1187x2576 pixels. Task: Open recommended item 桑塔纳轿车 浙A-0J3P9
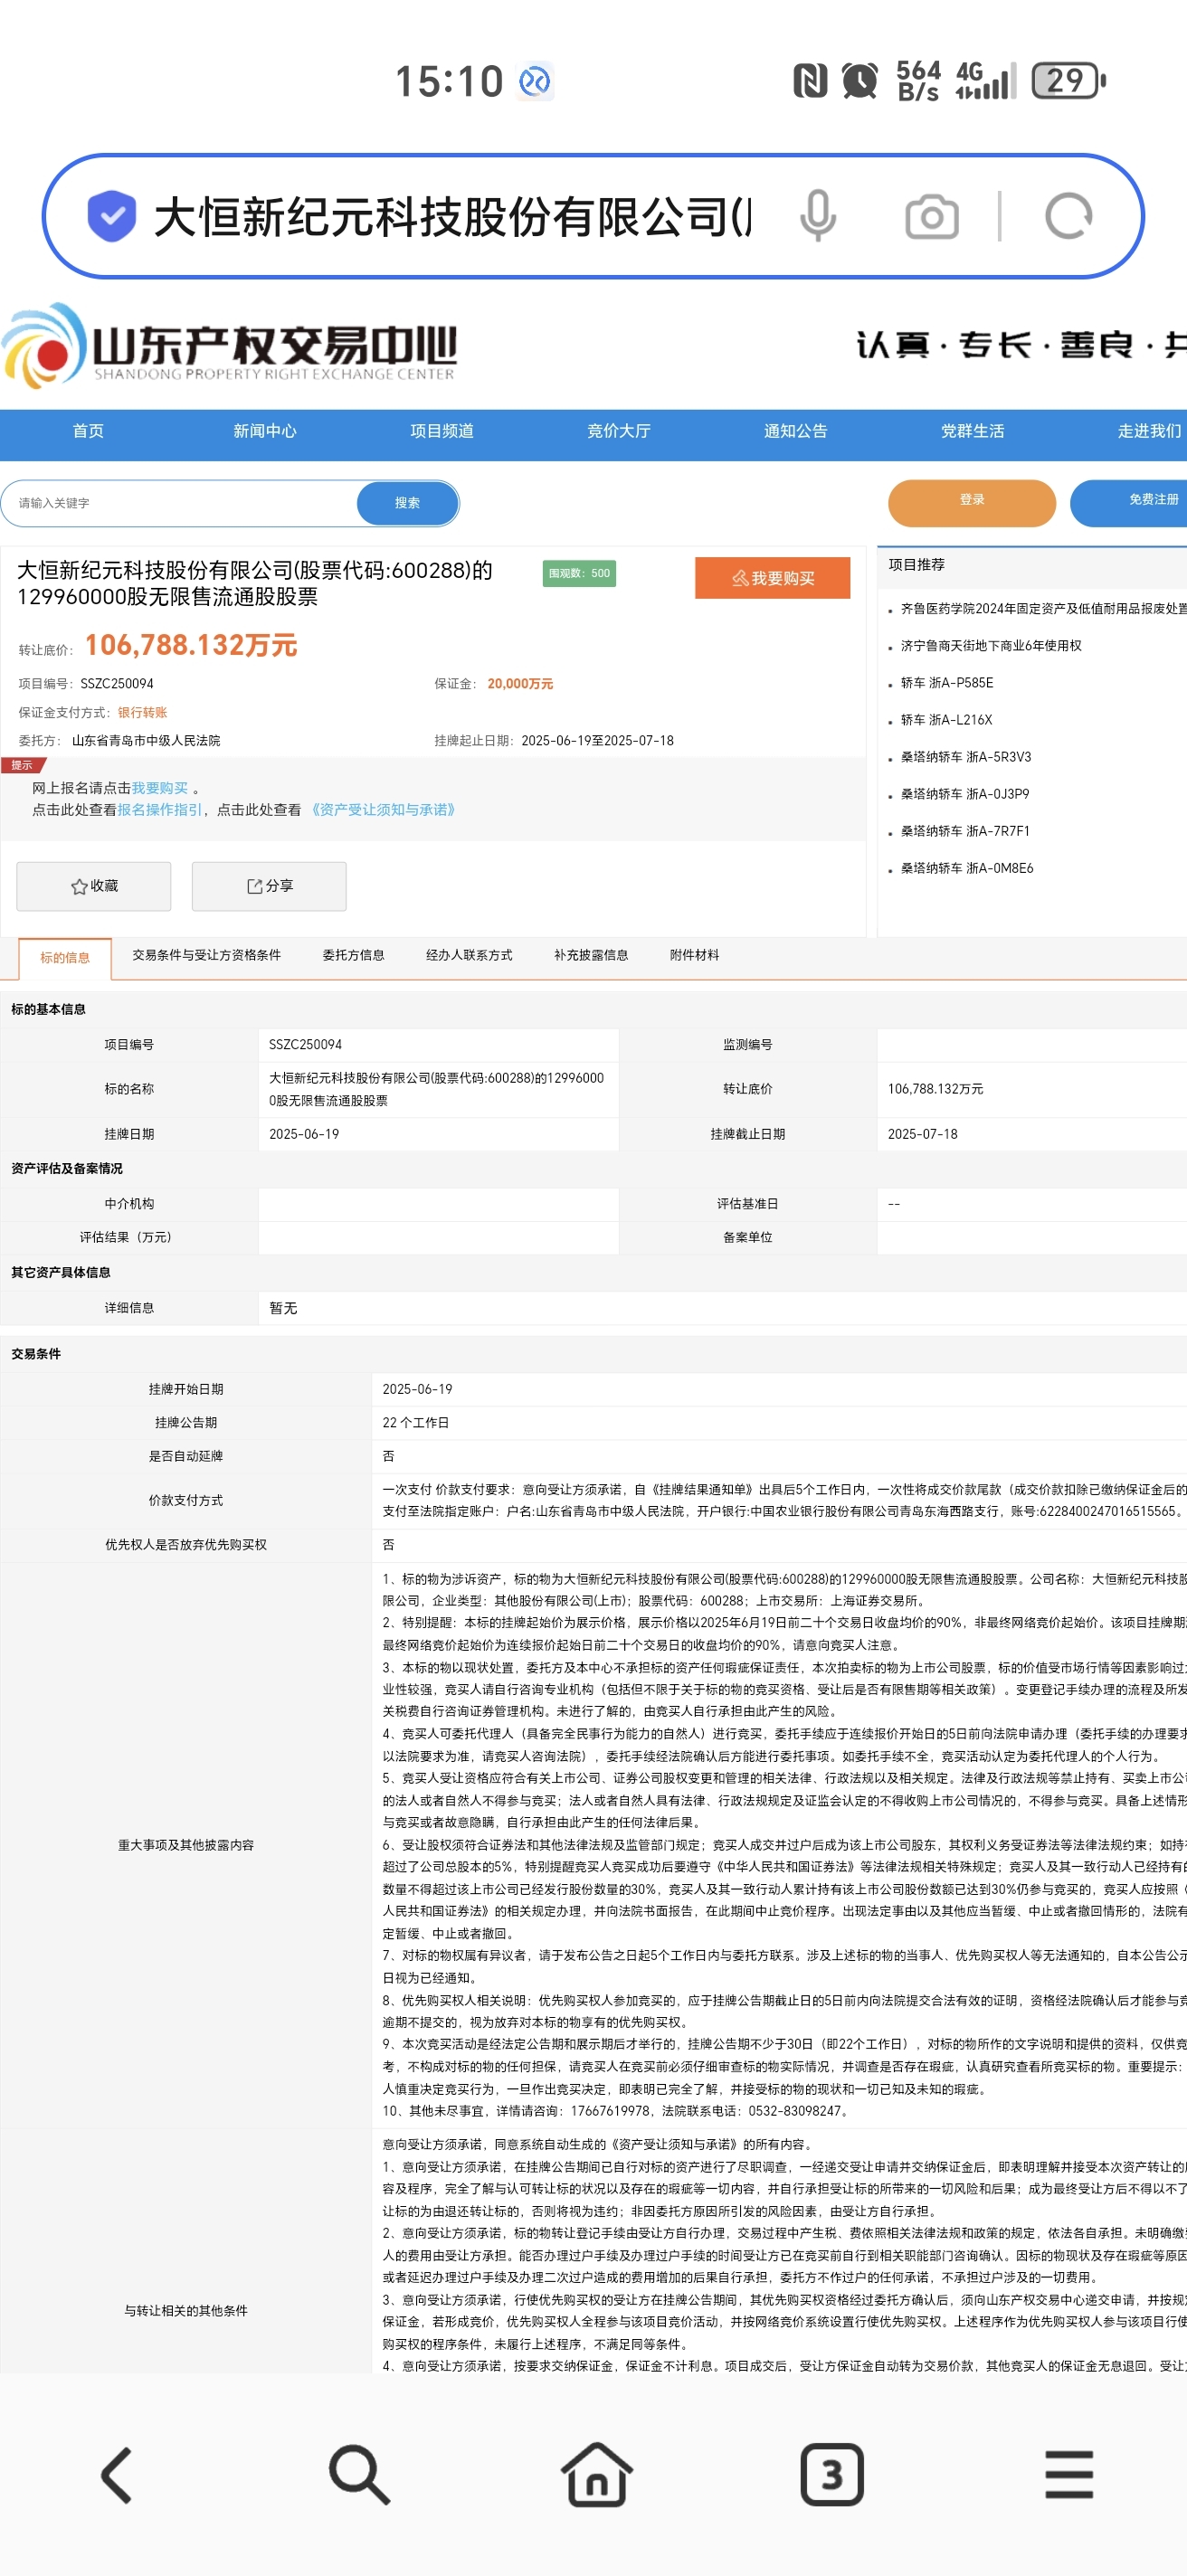click(x=965, y=794)
